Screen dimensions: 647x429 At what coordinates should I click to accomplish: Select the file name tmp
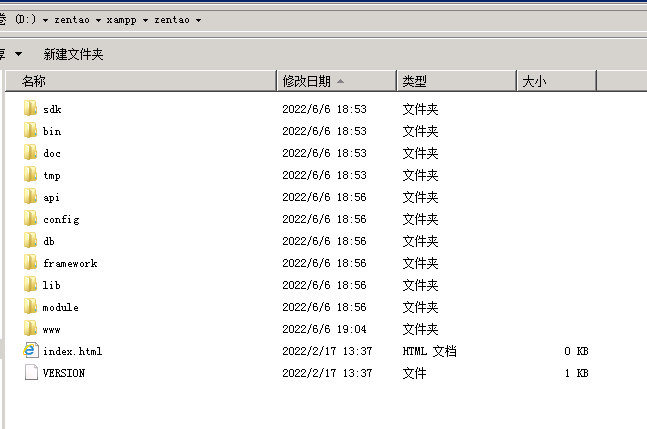tap(52, 176)
